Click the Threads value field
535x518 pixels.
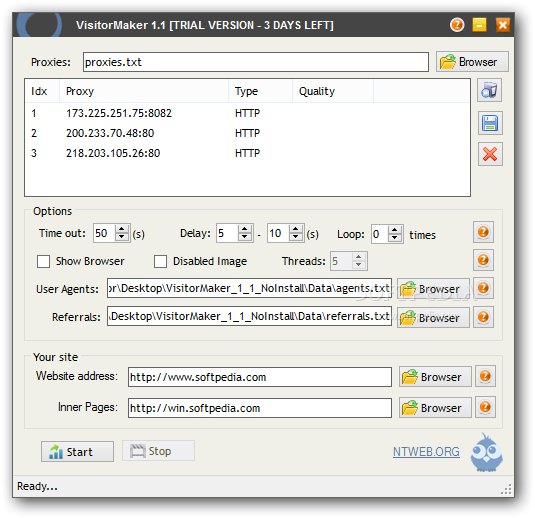(341, 261)
